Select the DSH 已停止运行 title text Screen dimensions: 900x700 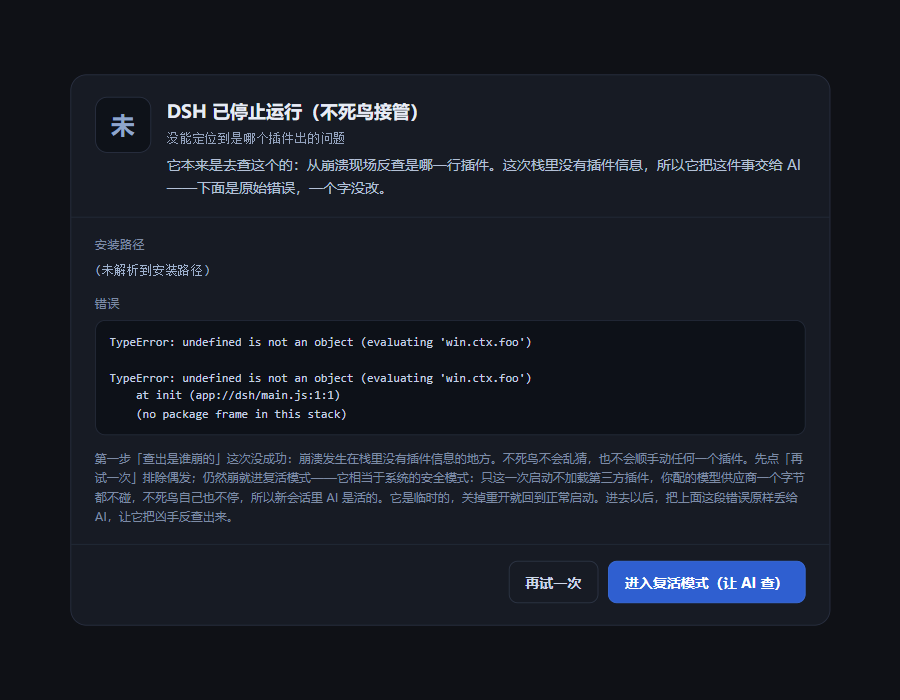pyautogui.click(x=293, y=112)
